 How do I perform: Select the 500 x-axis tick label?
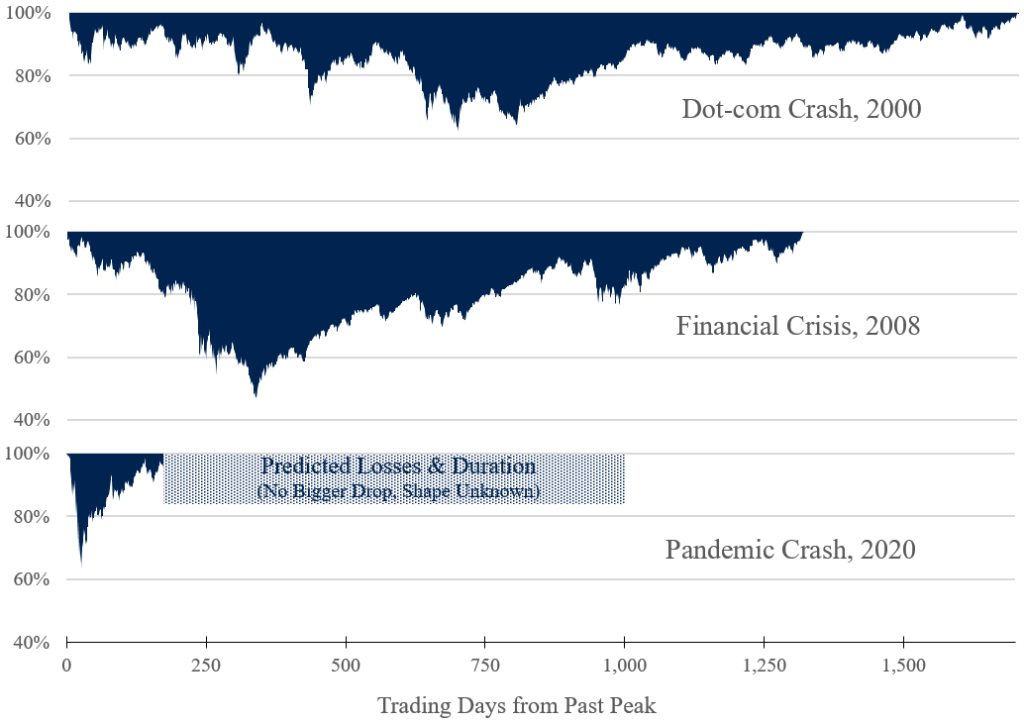point(346,663)
